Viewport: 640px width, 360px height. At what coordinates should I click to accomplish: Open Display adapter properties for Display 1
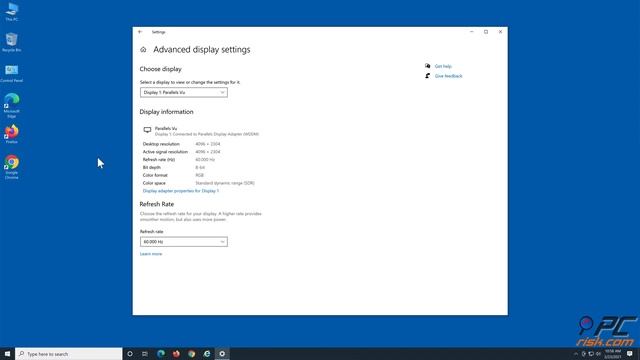coord(181,191)
